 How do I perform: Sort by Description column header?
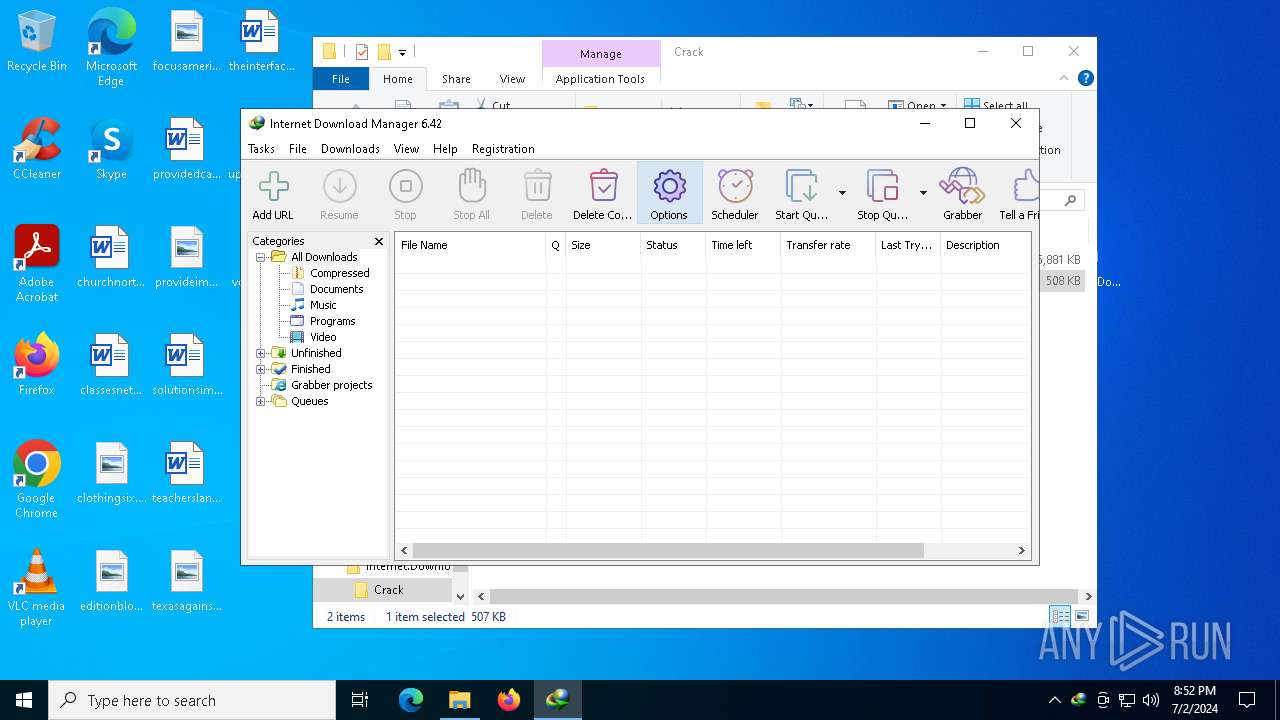pyautogui.click(x=985, y=245)
